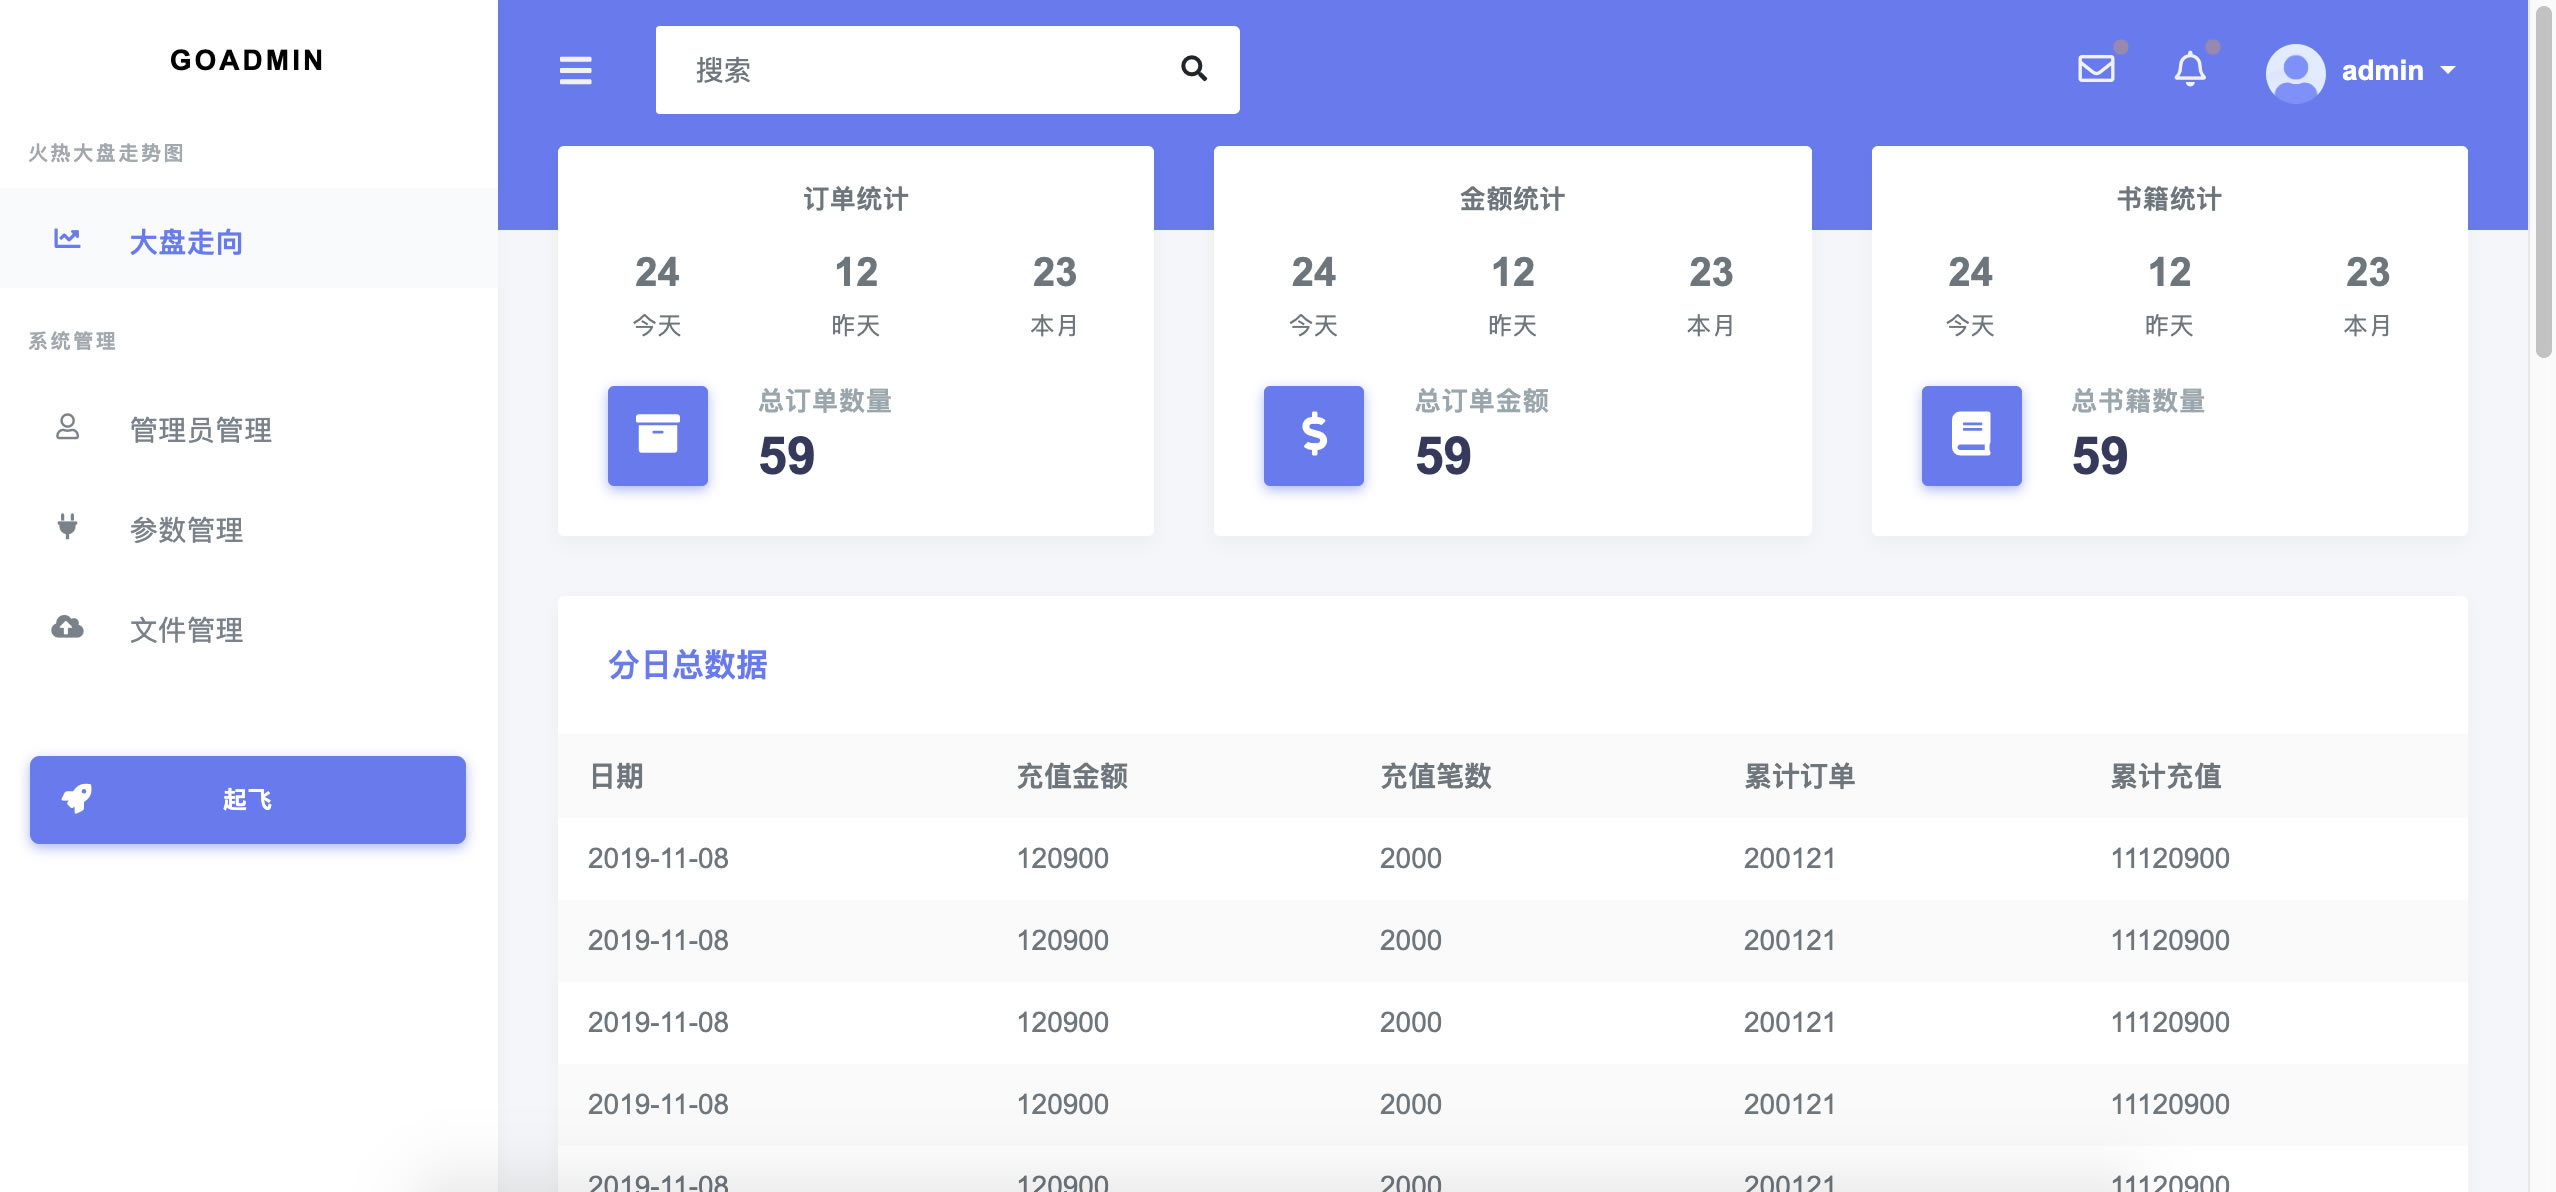Click the GOADMIN logo link
2556x1192 pixels.
(247, 60)
